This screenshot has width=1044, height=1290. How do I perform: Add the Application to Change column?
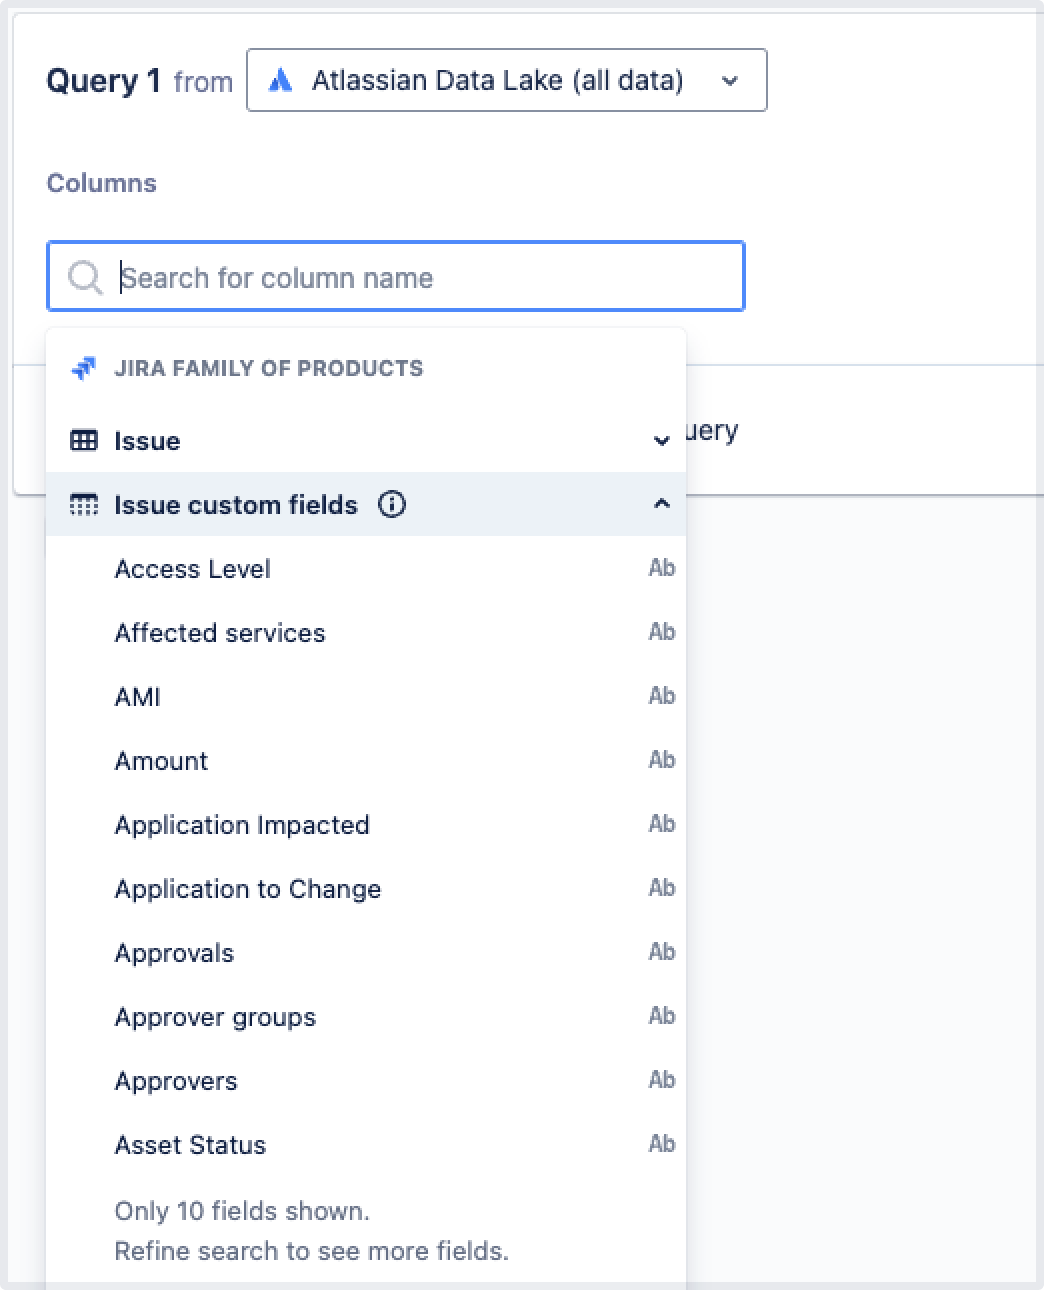click(x=248, y=889)
